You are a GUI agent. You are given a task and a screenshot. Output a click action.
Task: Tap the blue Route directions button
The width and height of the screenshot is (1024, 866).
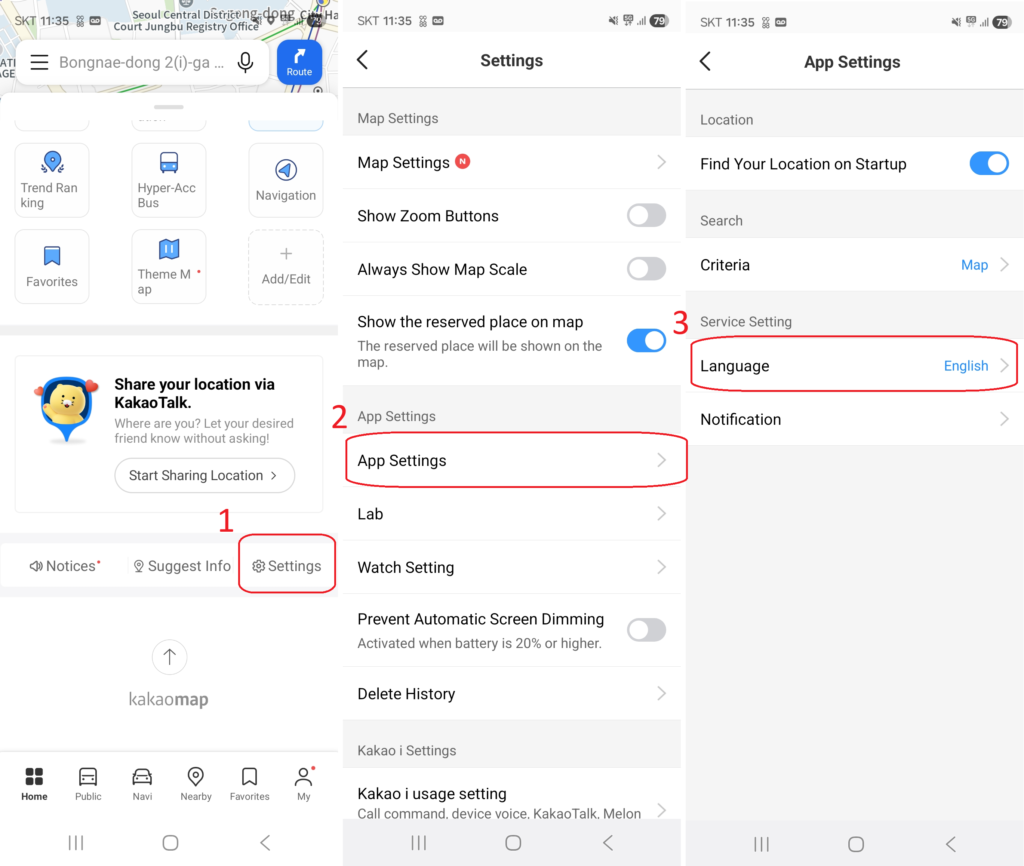pyautogui.click(x=299, y=62)
